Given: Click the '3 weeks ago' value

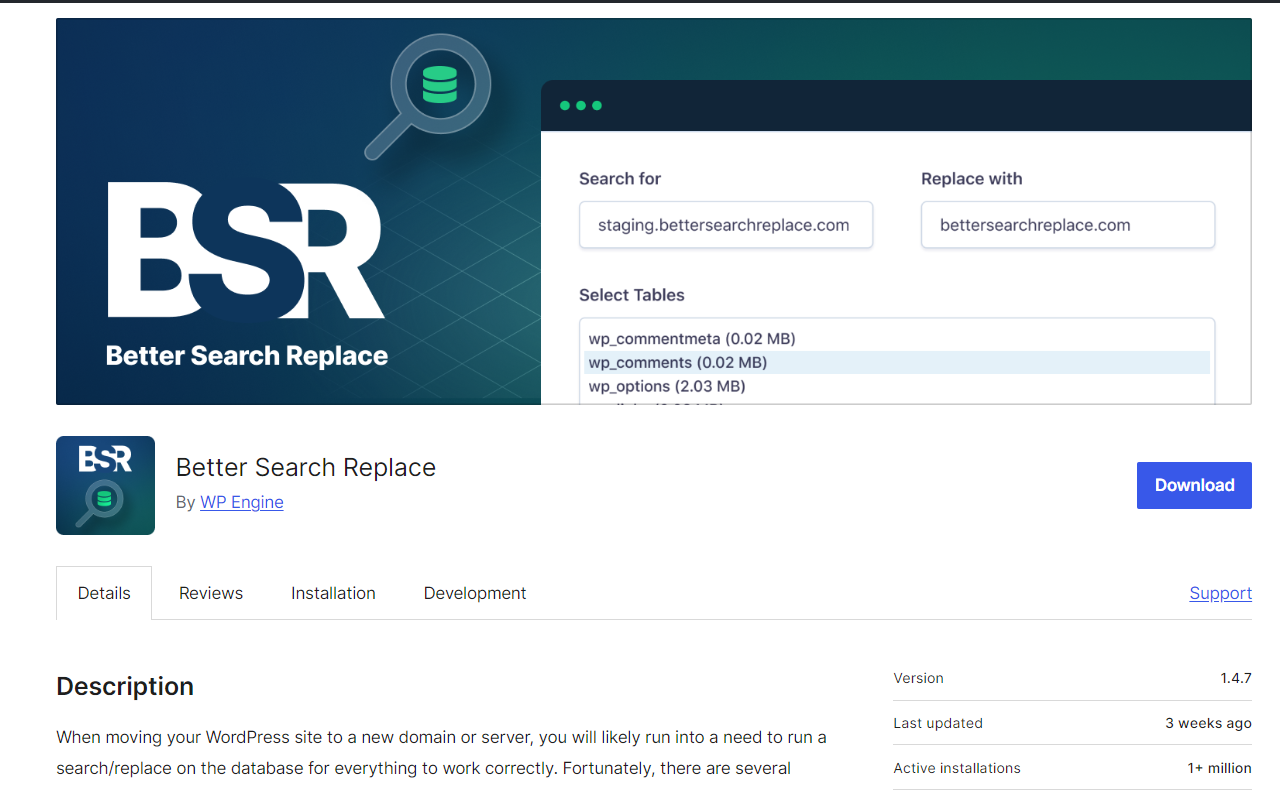Looking at the screenshot, I should click(x=1208, y=723).
